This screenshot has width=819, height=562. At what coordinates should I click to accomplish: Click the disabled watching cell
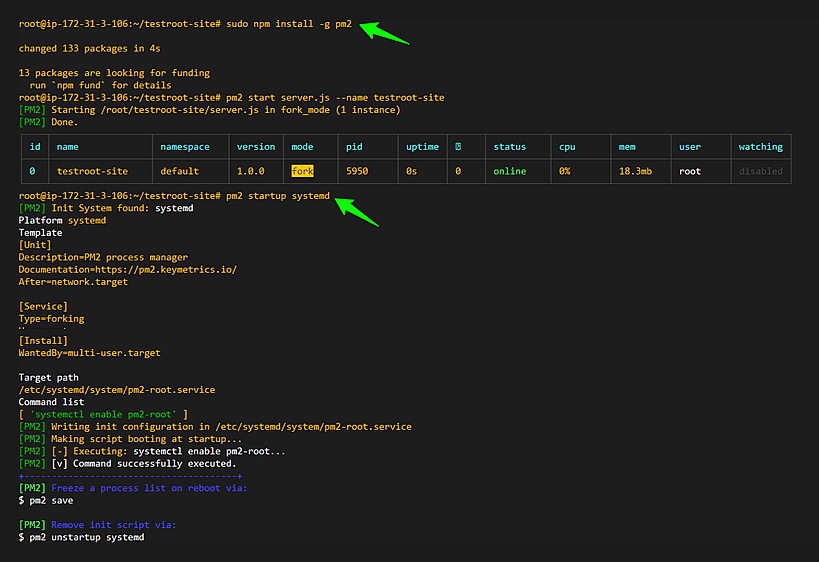(760, 171)
